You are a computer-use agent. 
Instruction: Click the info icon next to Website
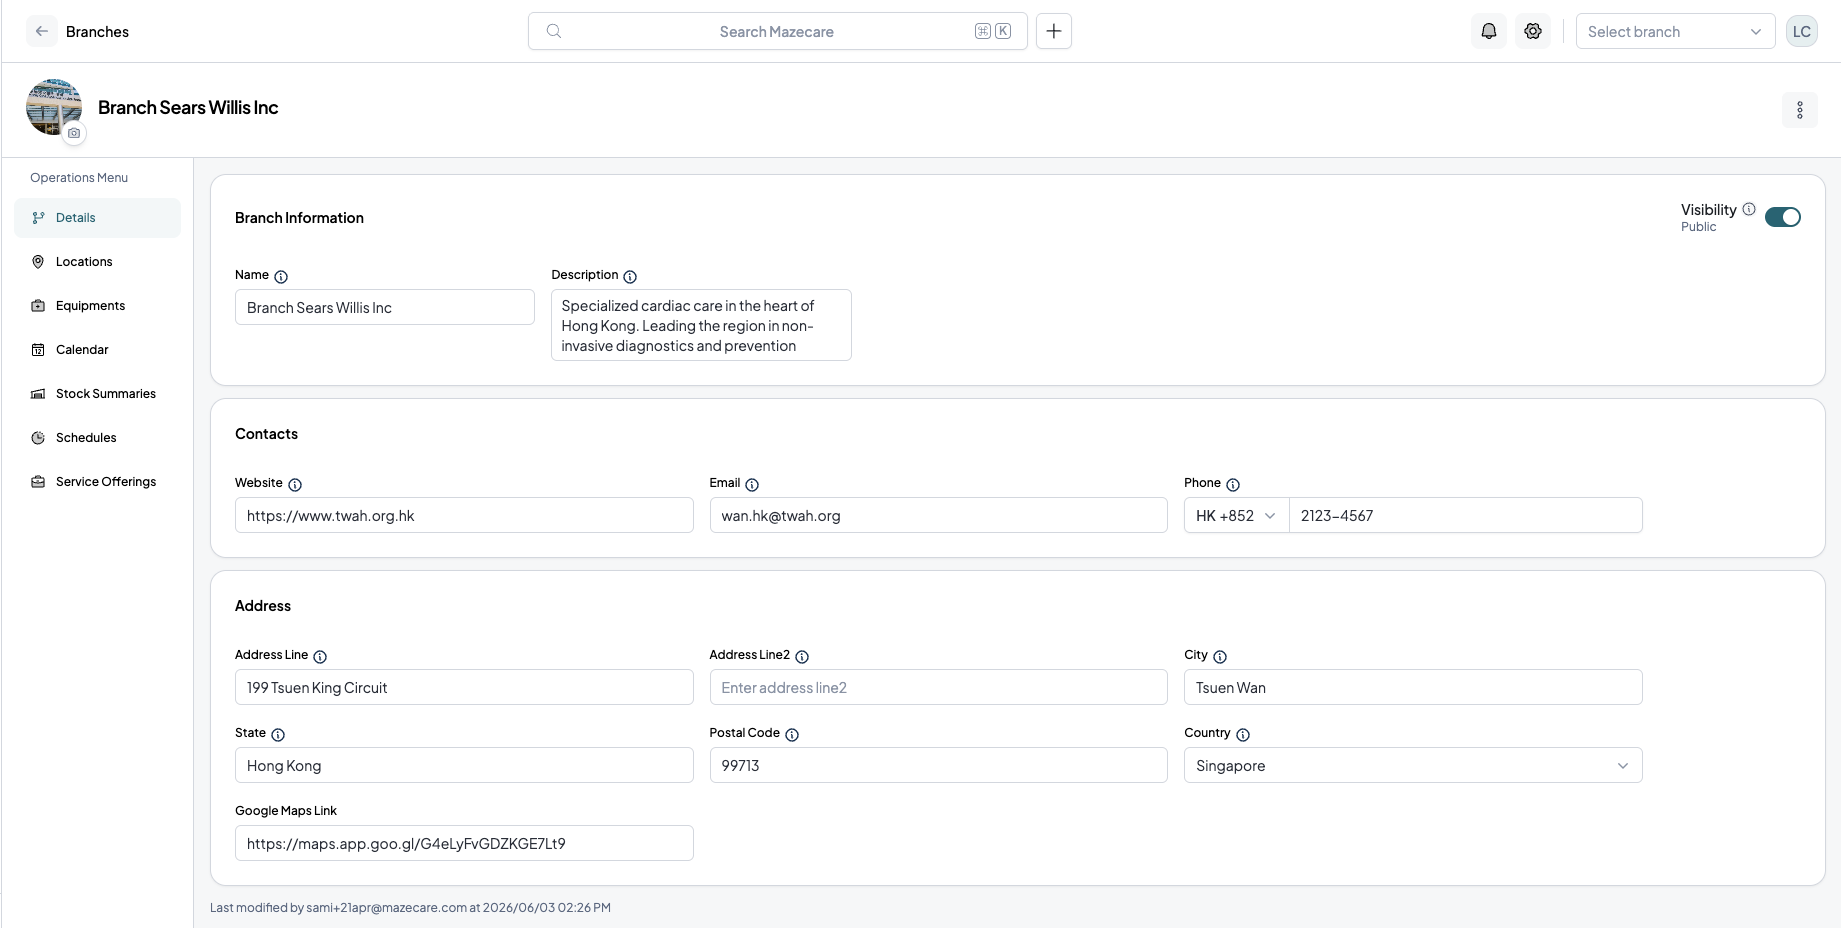(295, 485)
